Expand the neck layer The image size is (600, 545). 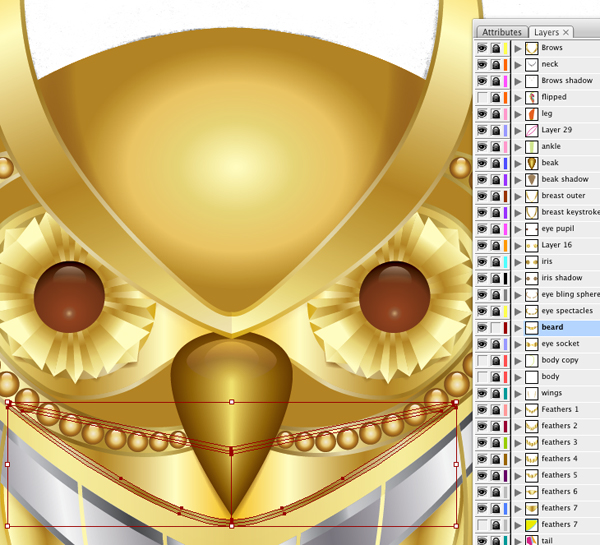(x=518, y=65)
